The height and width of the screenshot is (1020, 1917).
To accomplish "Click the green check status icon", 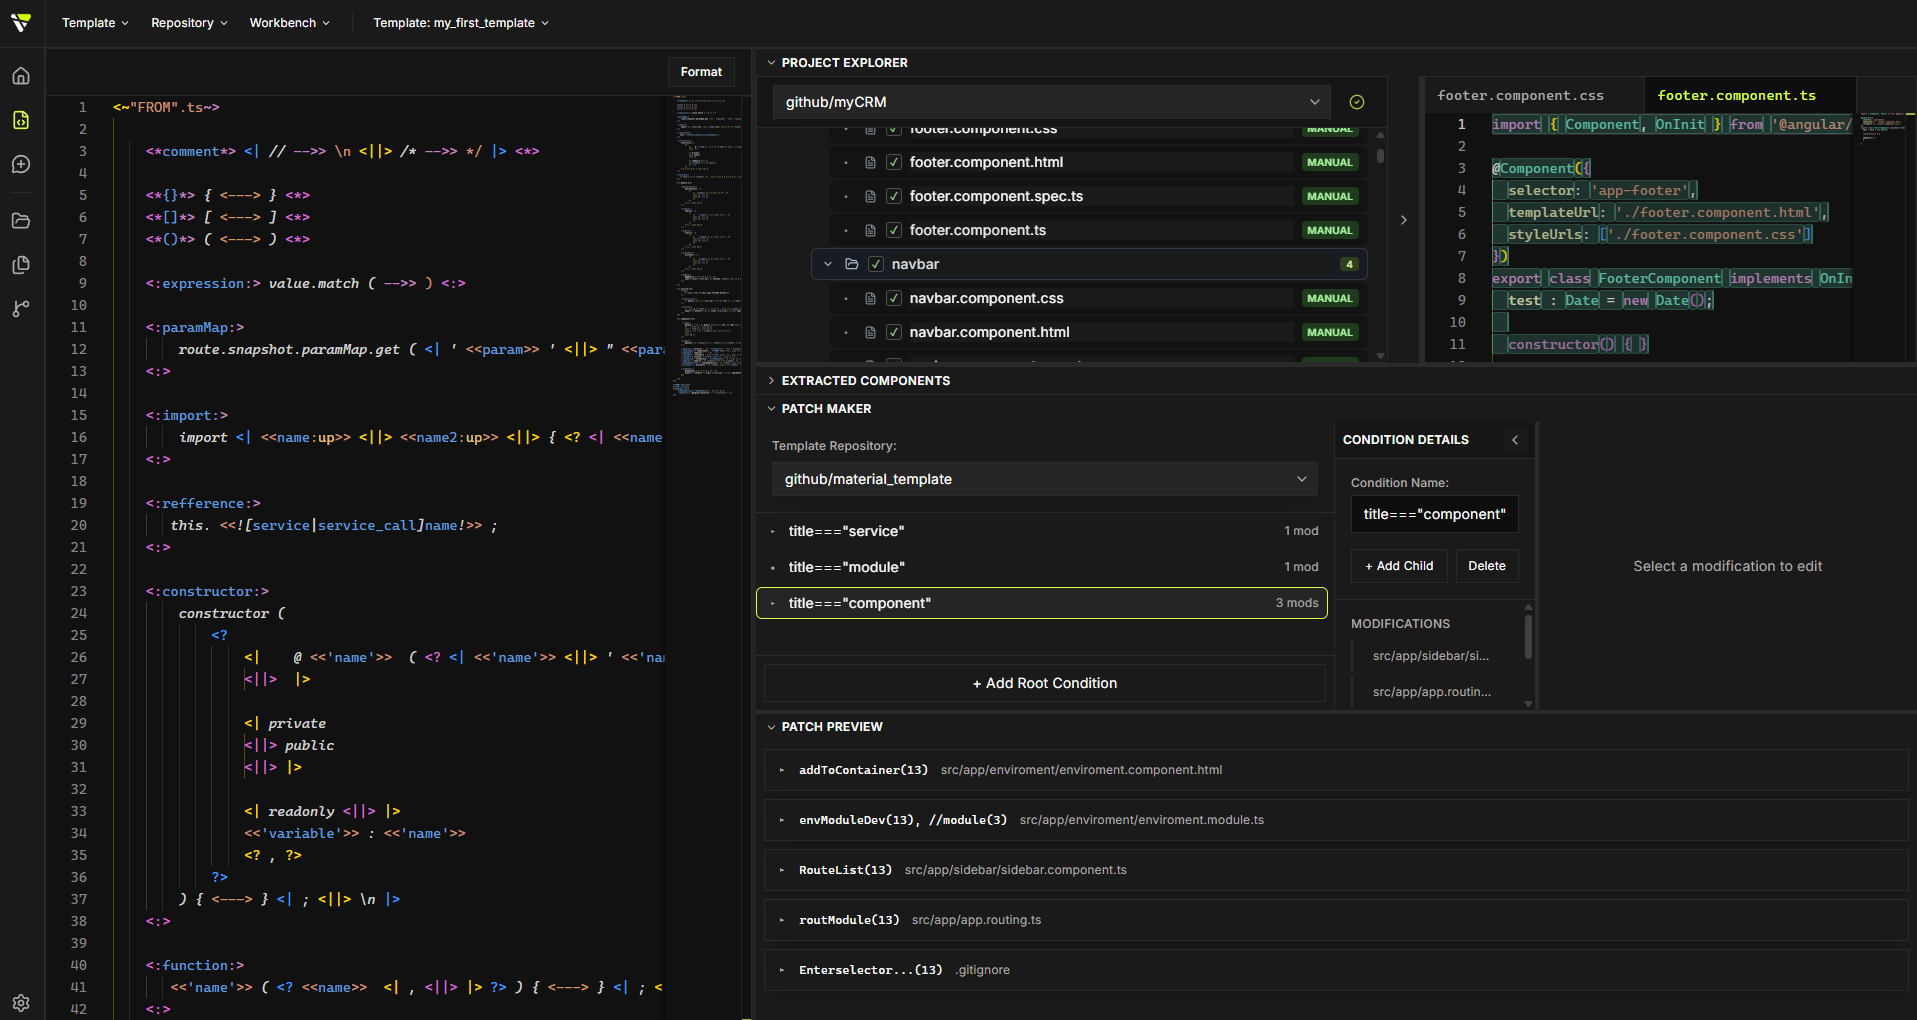I will pos(1357,102).
